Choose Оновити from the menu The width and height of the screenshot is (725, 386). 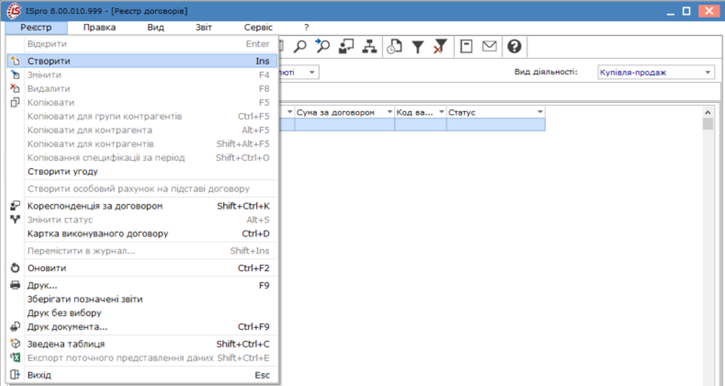coord(142,268)
